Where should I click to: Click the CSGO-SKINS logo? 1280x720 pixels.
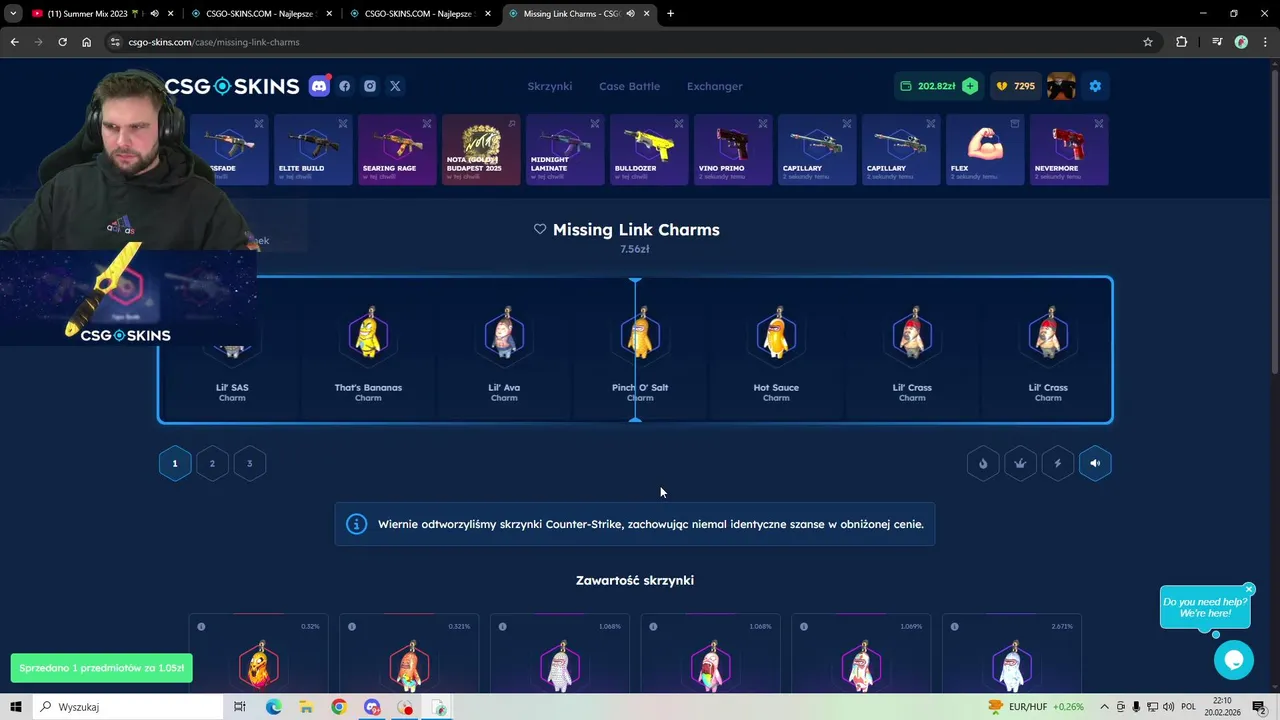(x=232, y=86)
